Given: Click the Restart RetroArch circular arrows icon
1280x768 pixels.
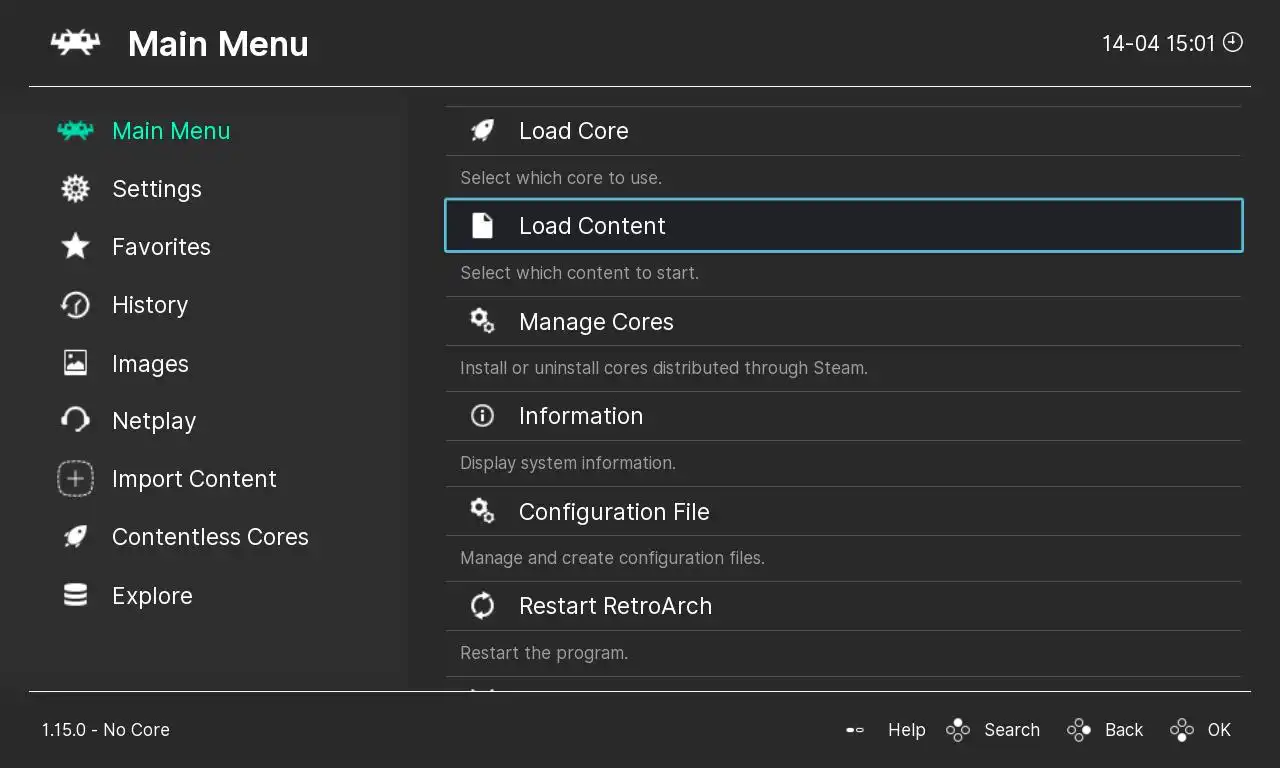Looking at the screenshot, I should (482, 606).
